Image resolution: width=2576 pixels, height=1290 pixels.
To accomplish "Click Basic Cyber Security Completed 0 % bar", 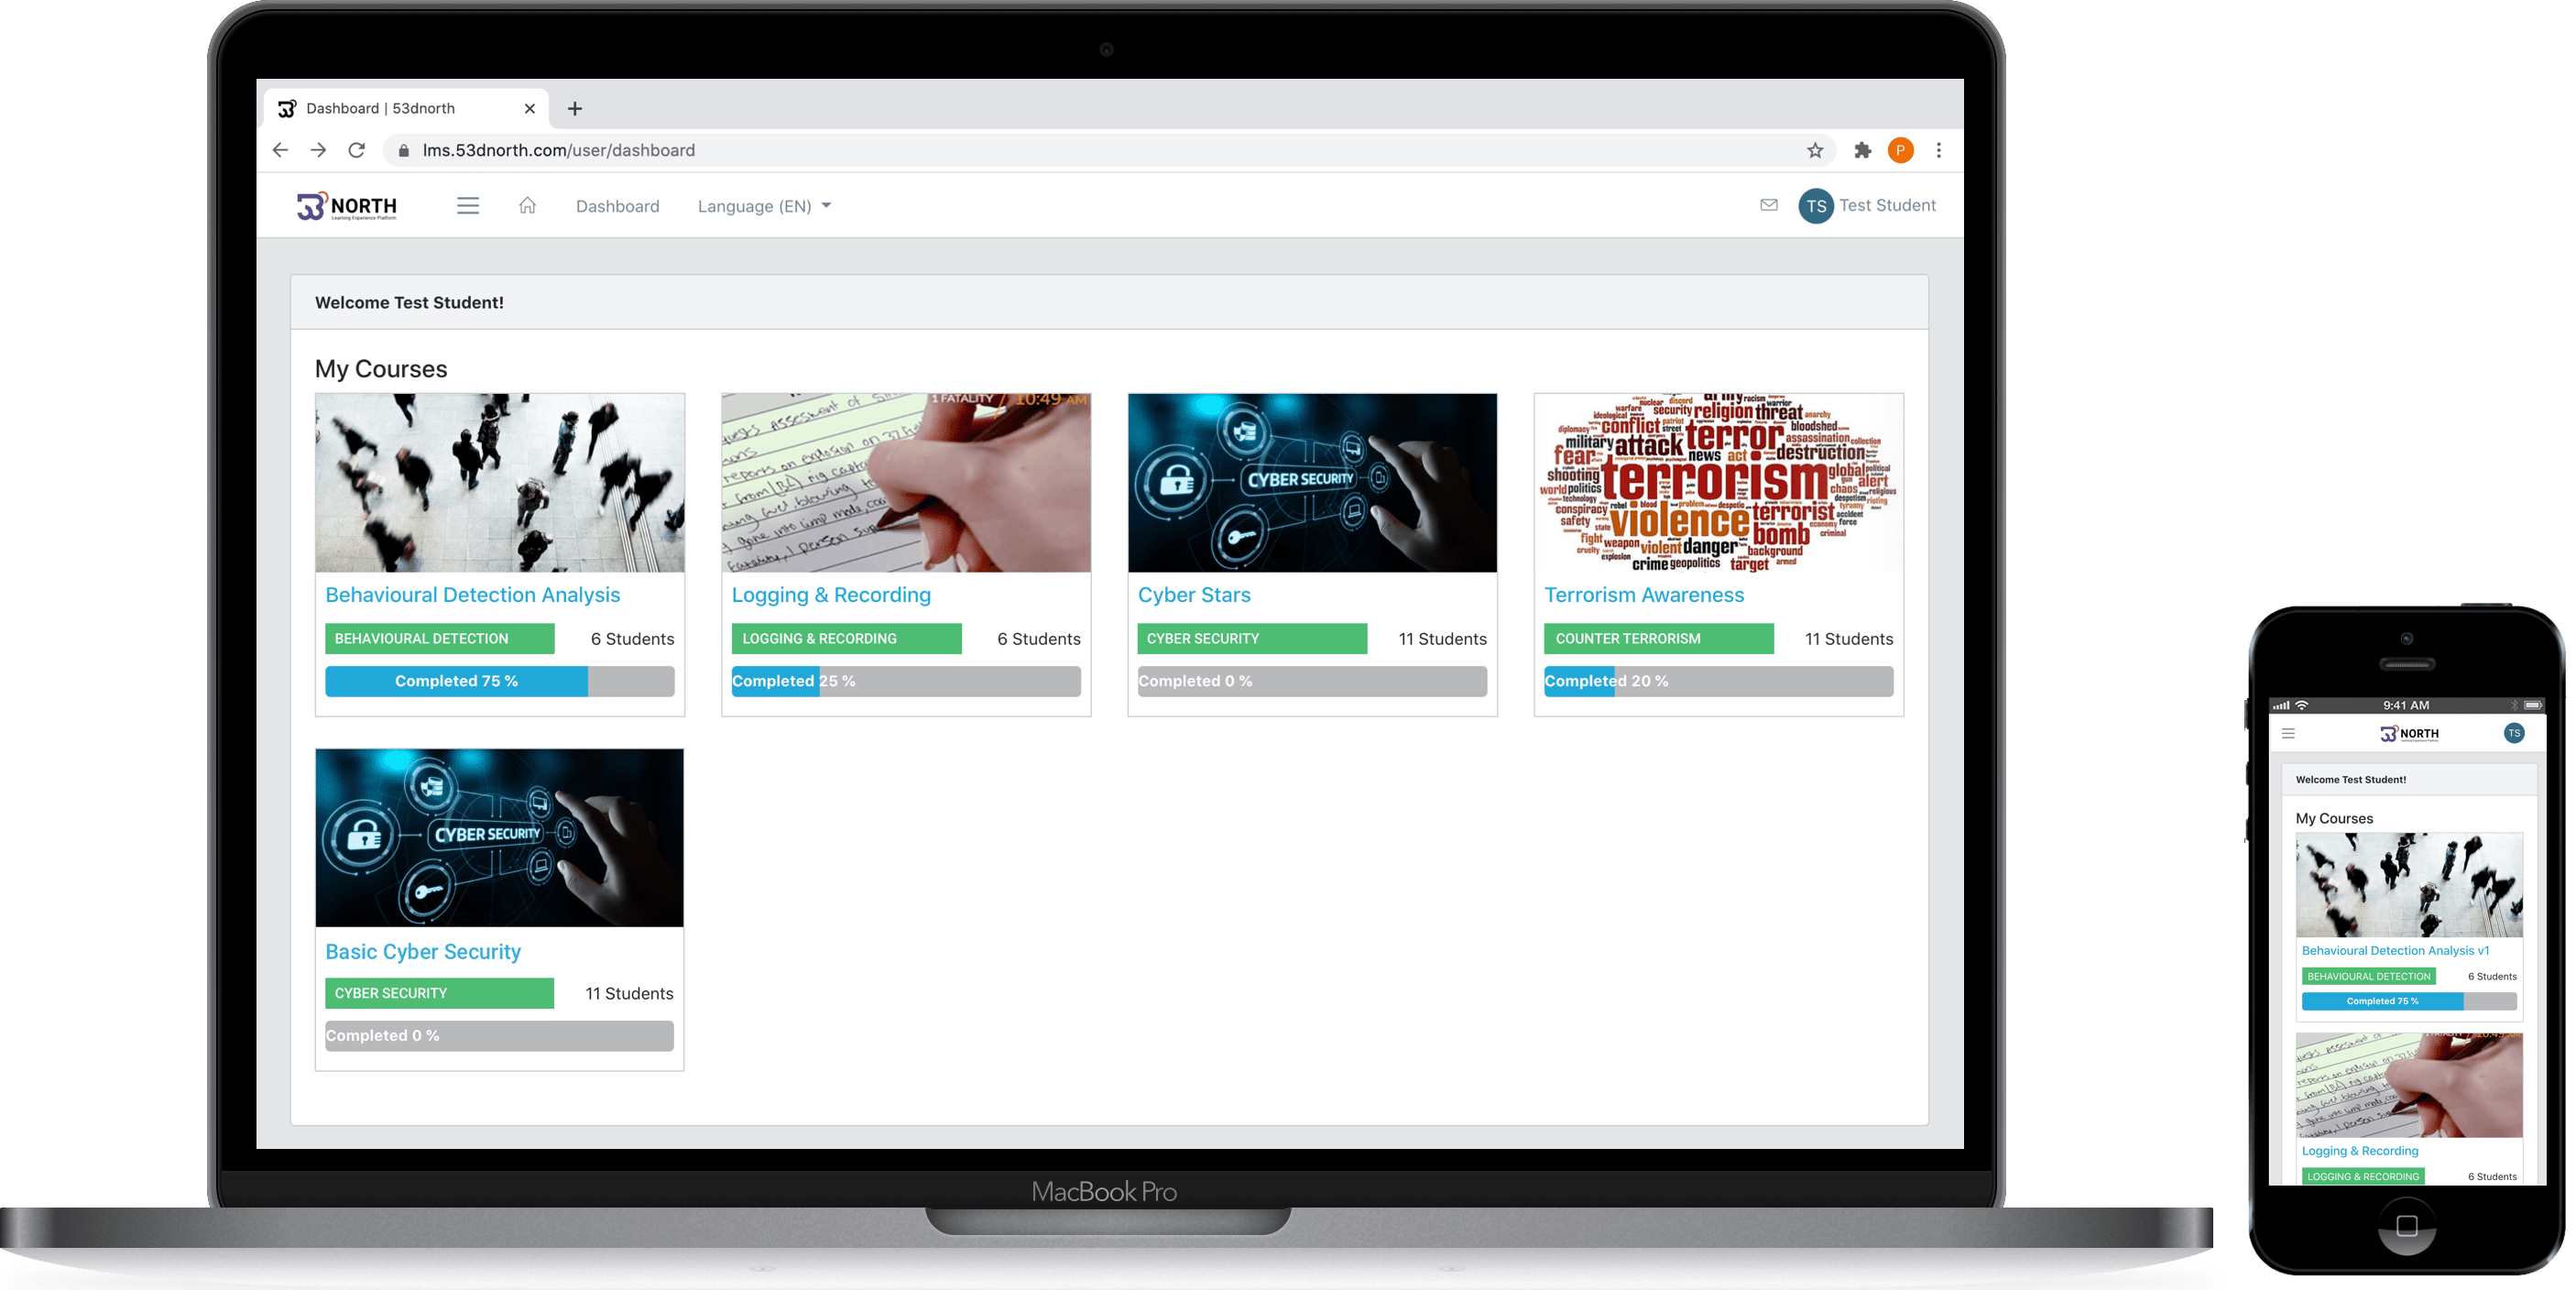I will coord(499,1035).
